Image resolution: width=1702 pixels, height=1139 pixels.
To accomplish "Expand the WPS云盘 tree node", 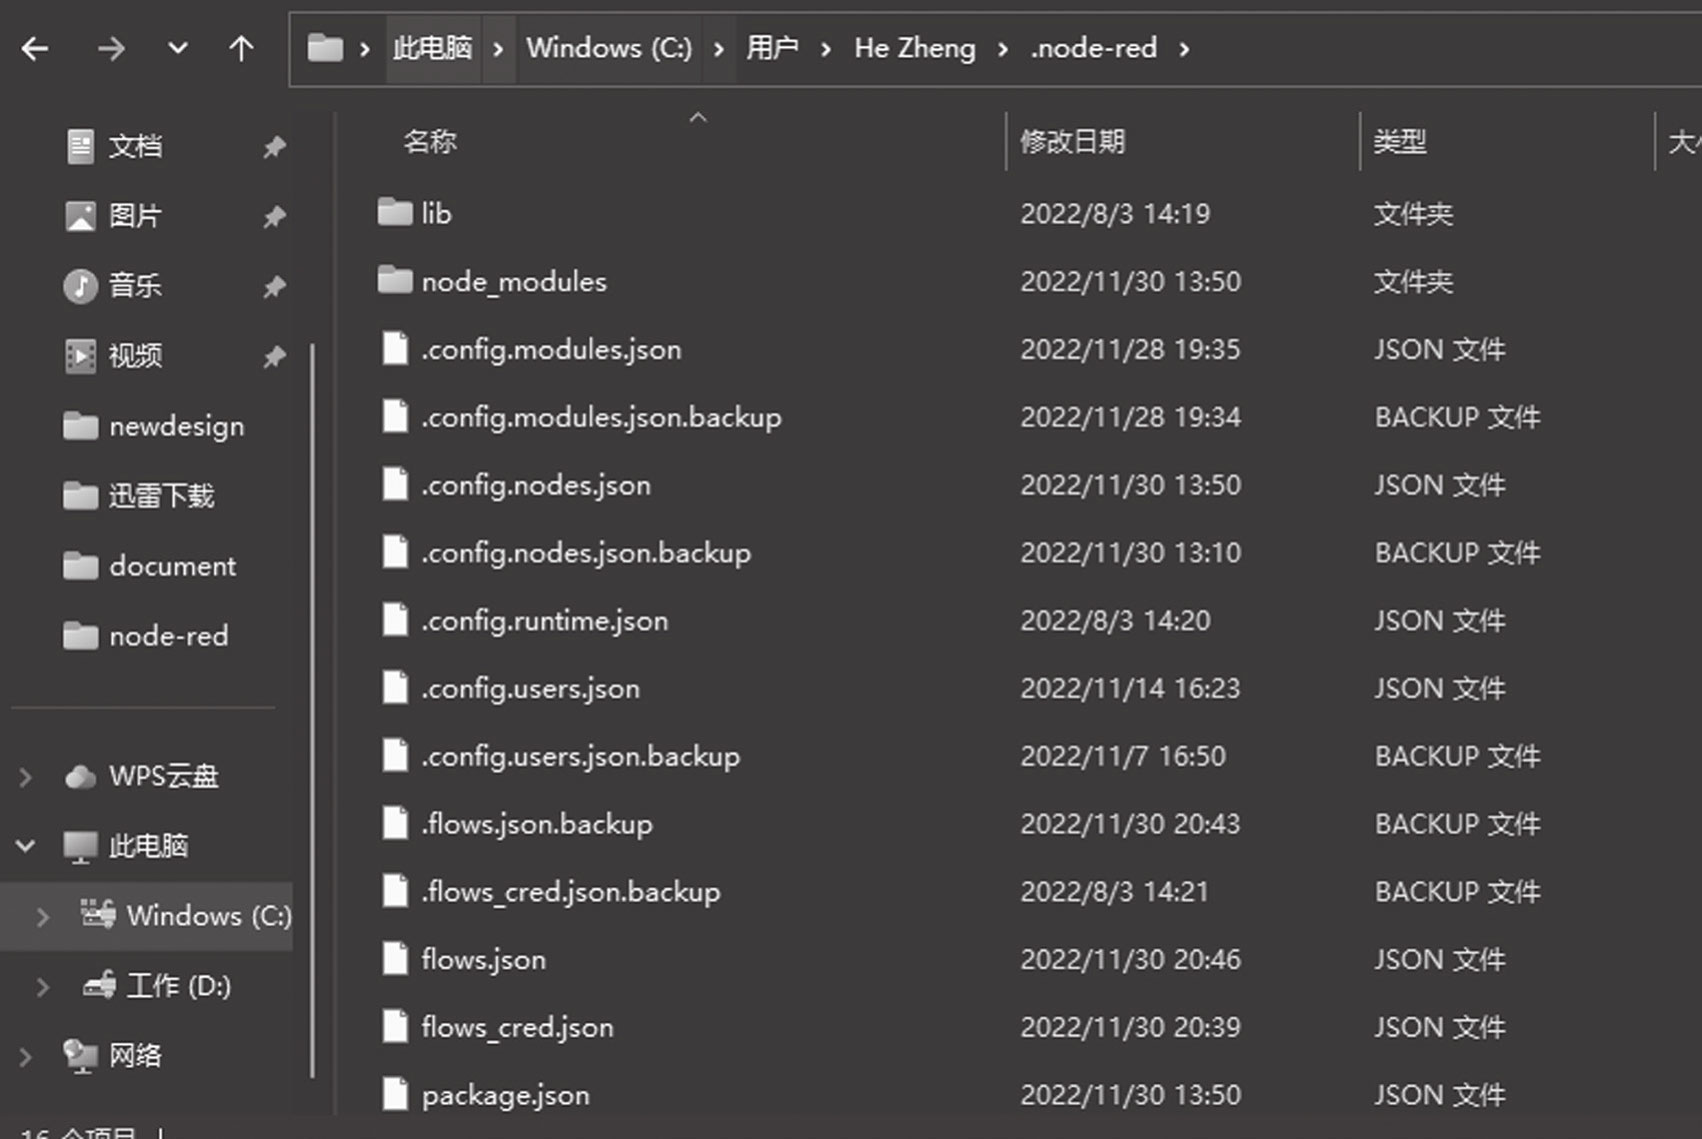I will click(26, 777).
